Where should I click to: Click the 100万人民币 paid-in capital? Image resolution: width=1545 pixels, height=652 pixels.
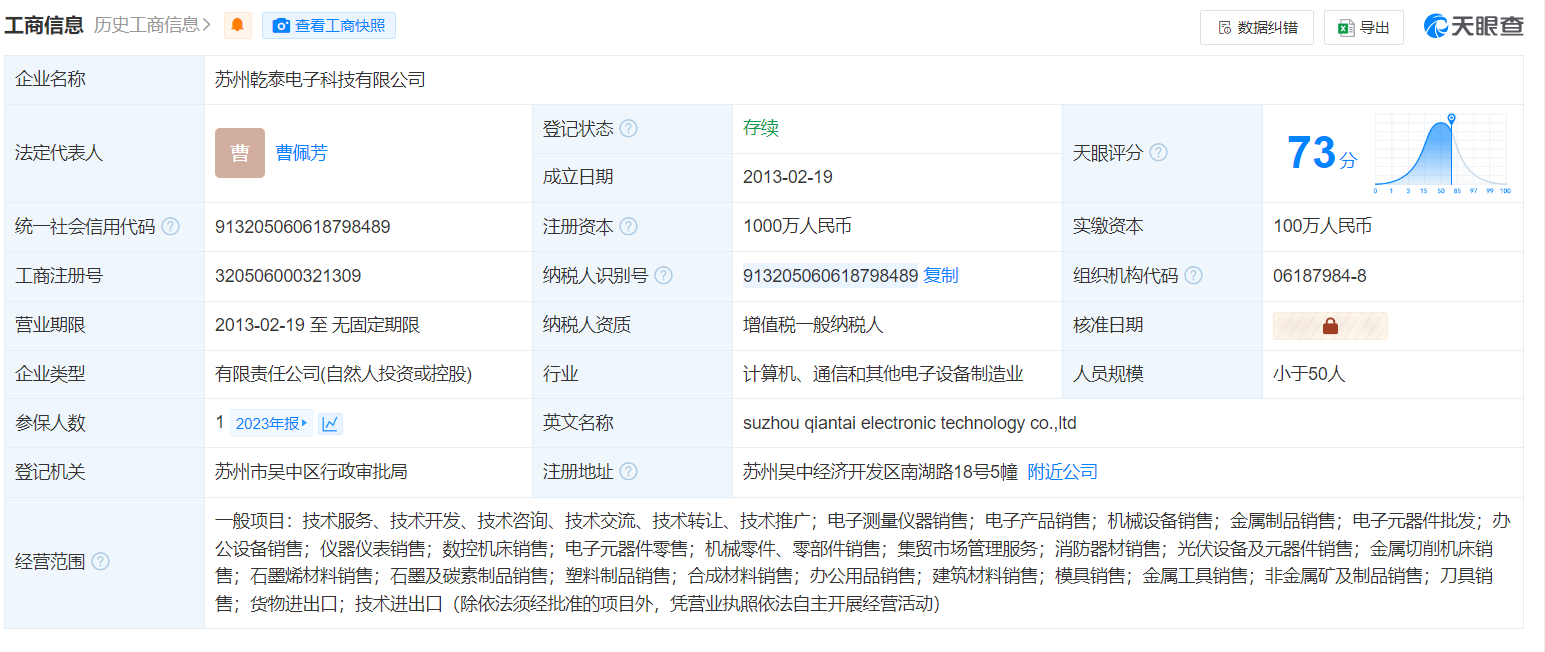[1322, 227]
